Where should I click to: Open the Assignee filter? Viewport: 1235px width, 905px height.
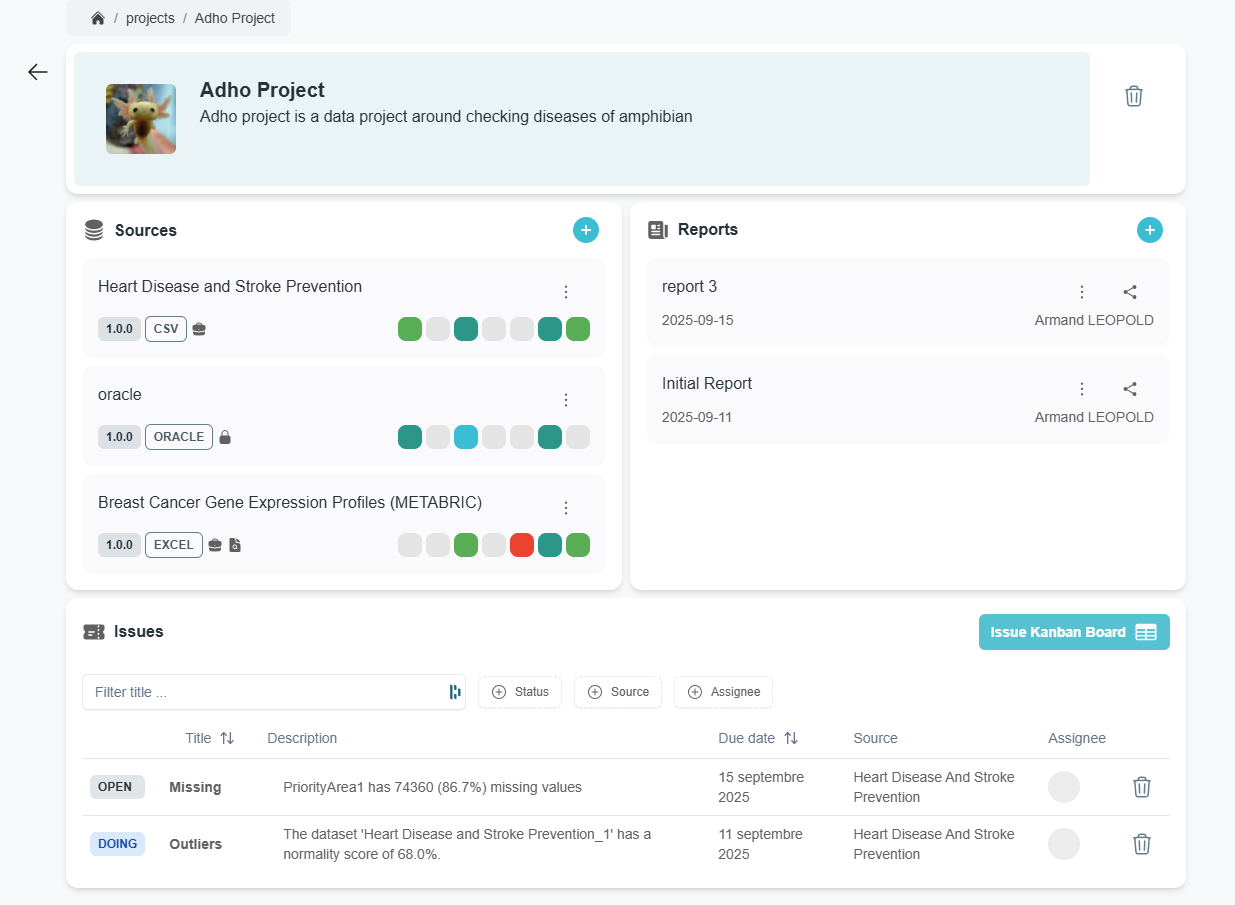point(723,692)
